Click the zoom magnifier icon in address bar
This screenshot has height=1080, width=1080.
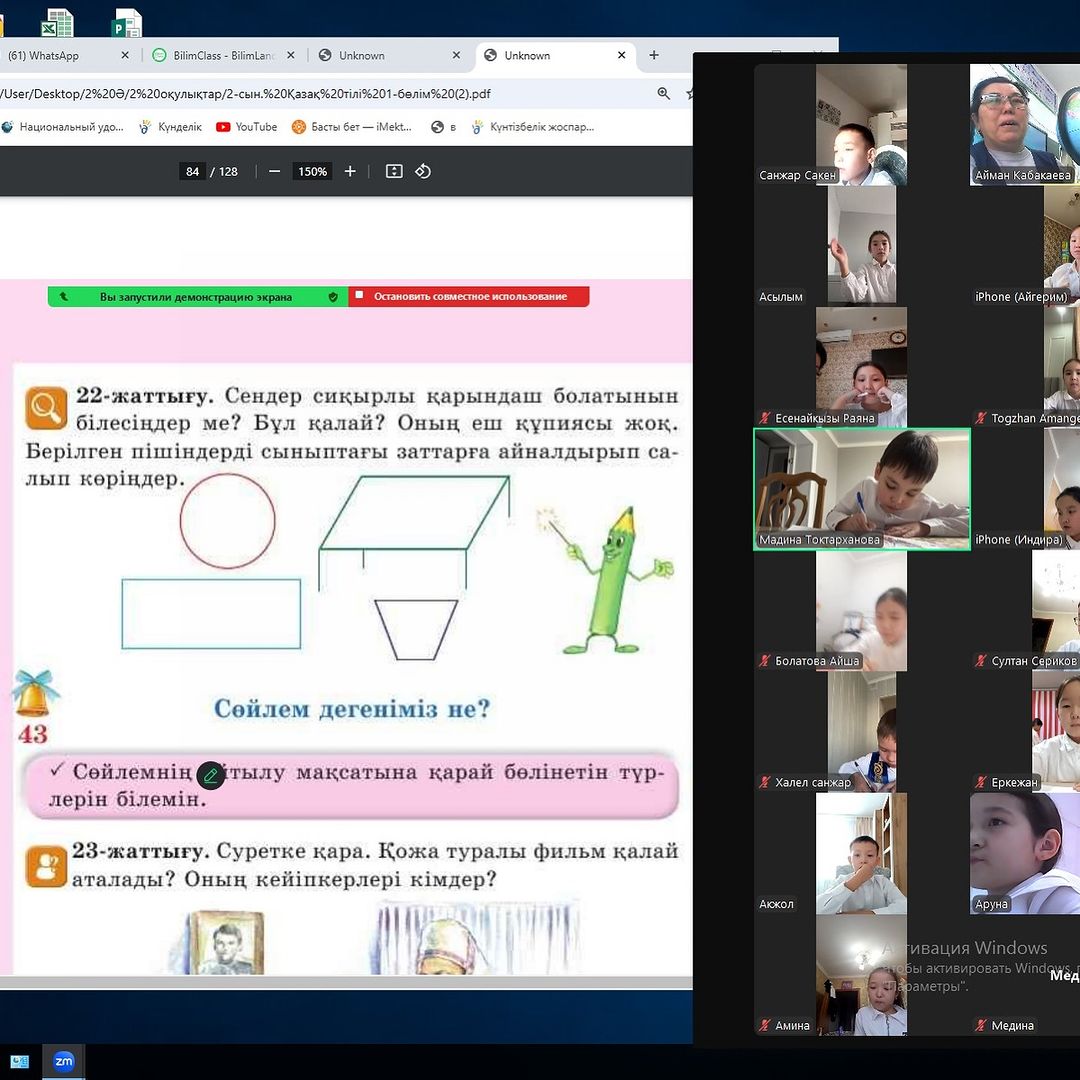tap(664, 94)
